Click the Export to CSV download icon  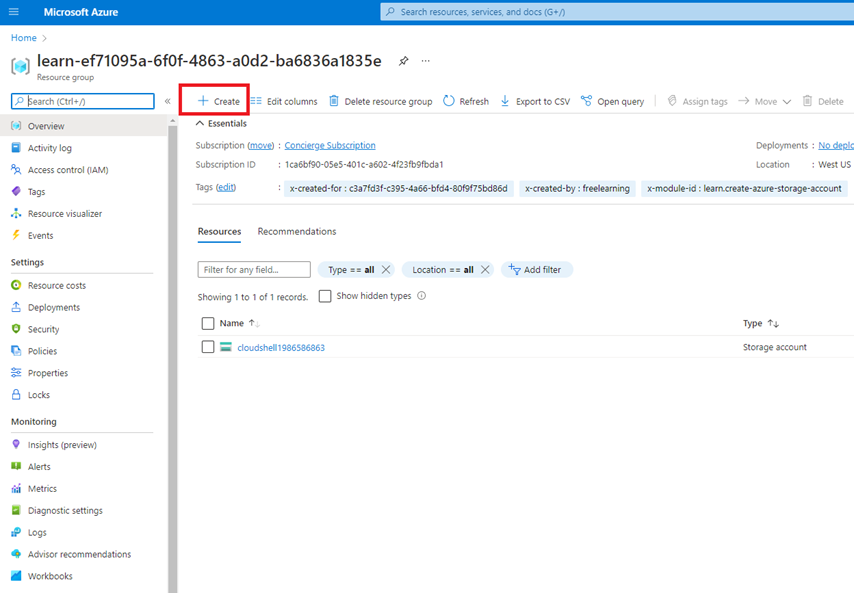pyautogui.click(x=505, y=101)
